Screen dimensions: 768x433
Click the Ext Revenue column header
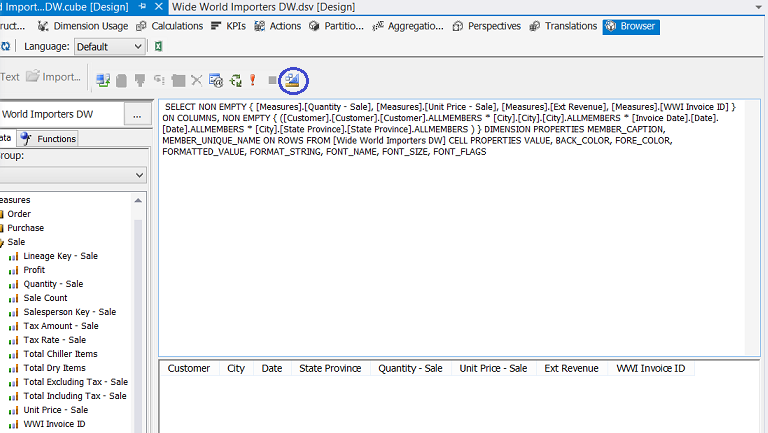click(572, 368)
